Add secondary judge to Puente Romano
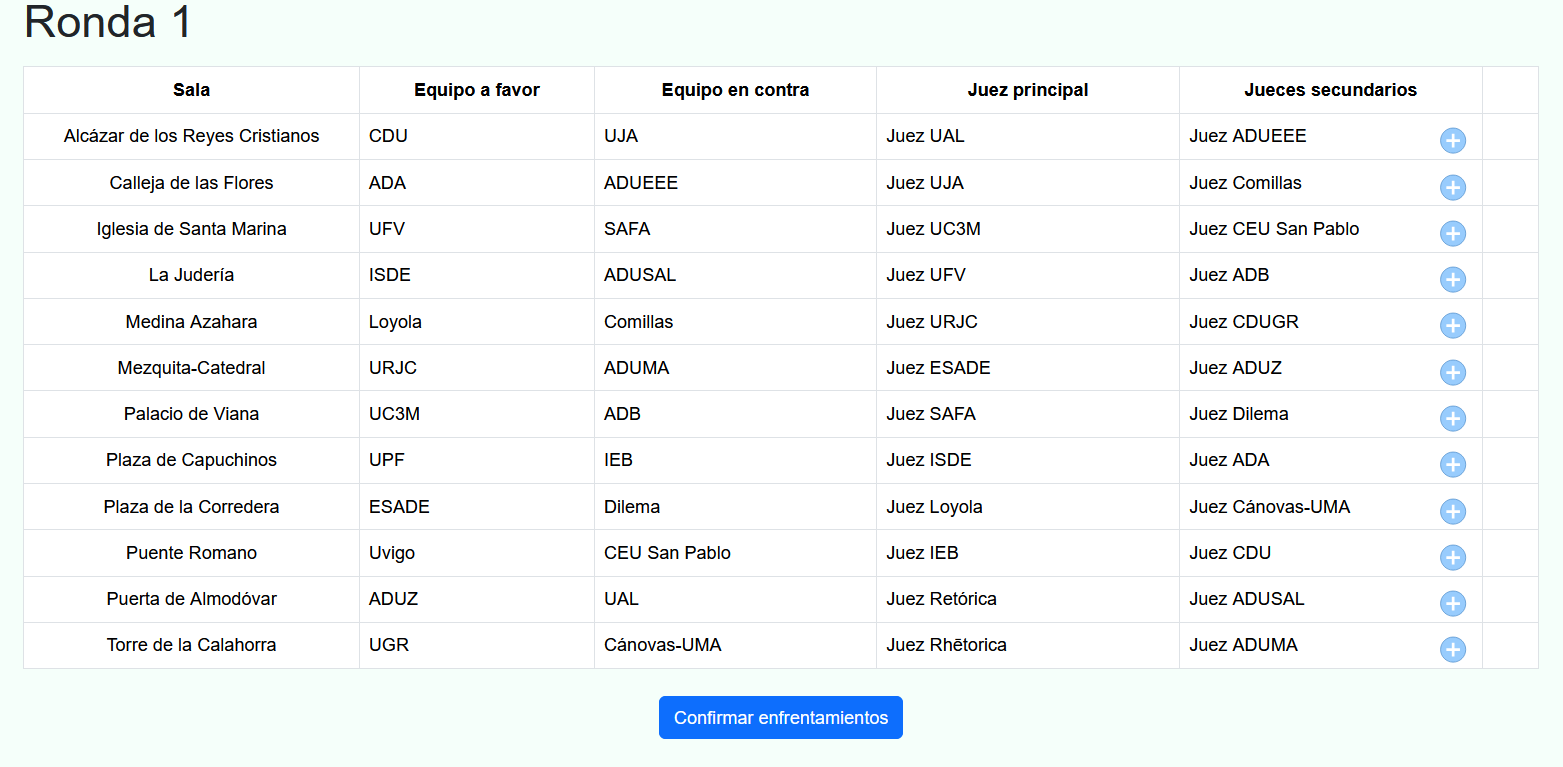Image resolution: width=1563 pixels, height=767 pixels. [1452, 557]
